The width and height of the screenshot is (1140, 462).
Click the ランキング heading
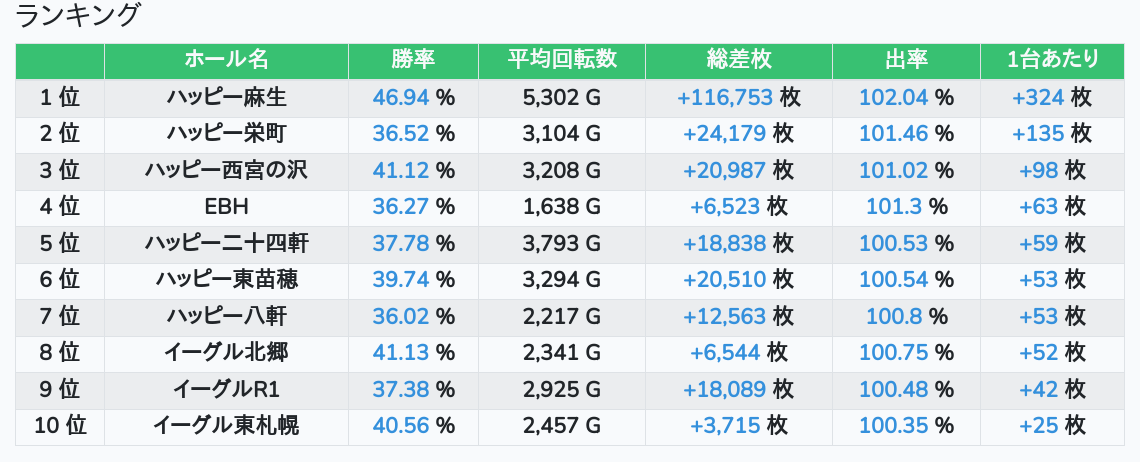pos(79,16)
